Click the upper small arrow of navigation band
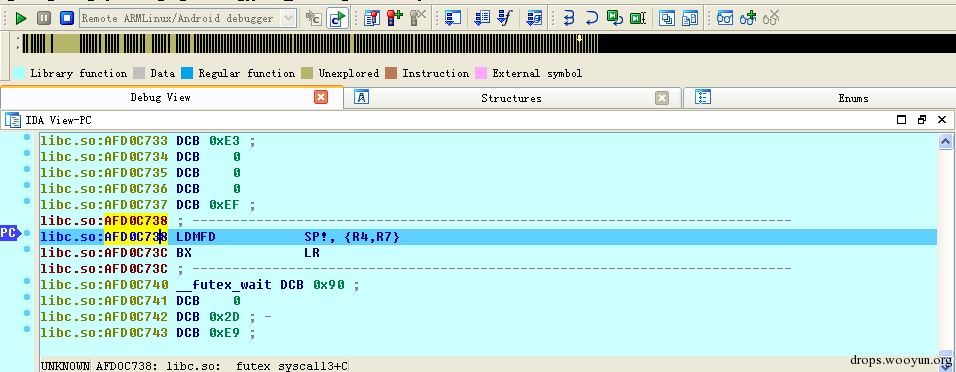 (x=18, y=38)
